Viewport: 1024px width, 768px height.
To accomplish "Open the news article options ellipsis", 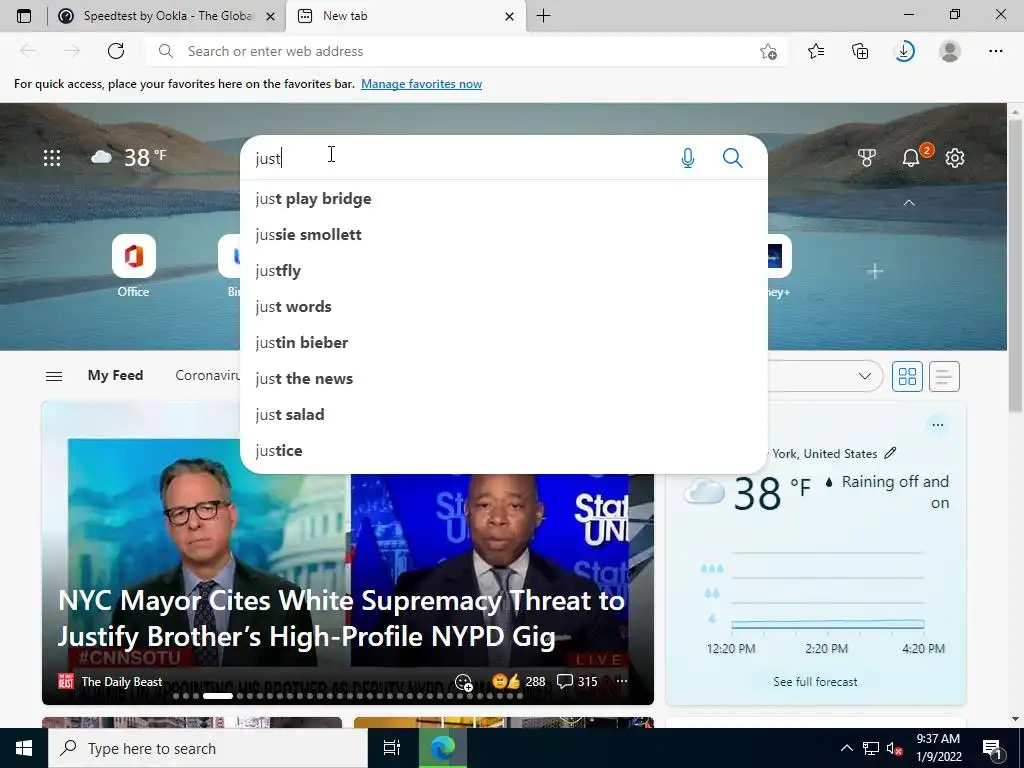I will pos(622,681).
